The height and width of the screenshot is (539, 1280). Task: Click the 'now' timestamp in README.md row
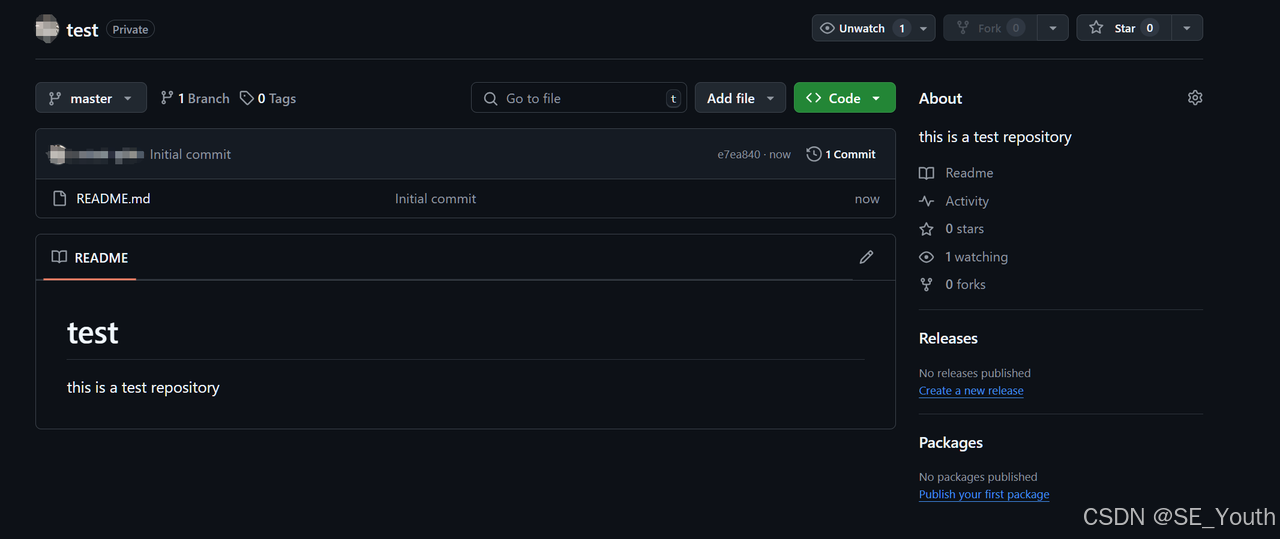pyautogui.click(x=867, y=198)
